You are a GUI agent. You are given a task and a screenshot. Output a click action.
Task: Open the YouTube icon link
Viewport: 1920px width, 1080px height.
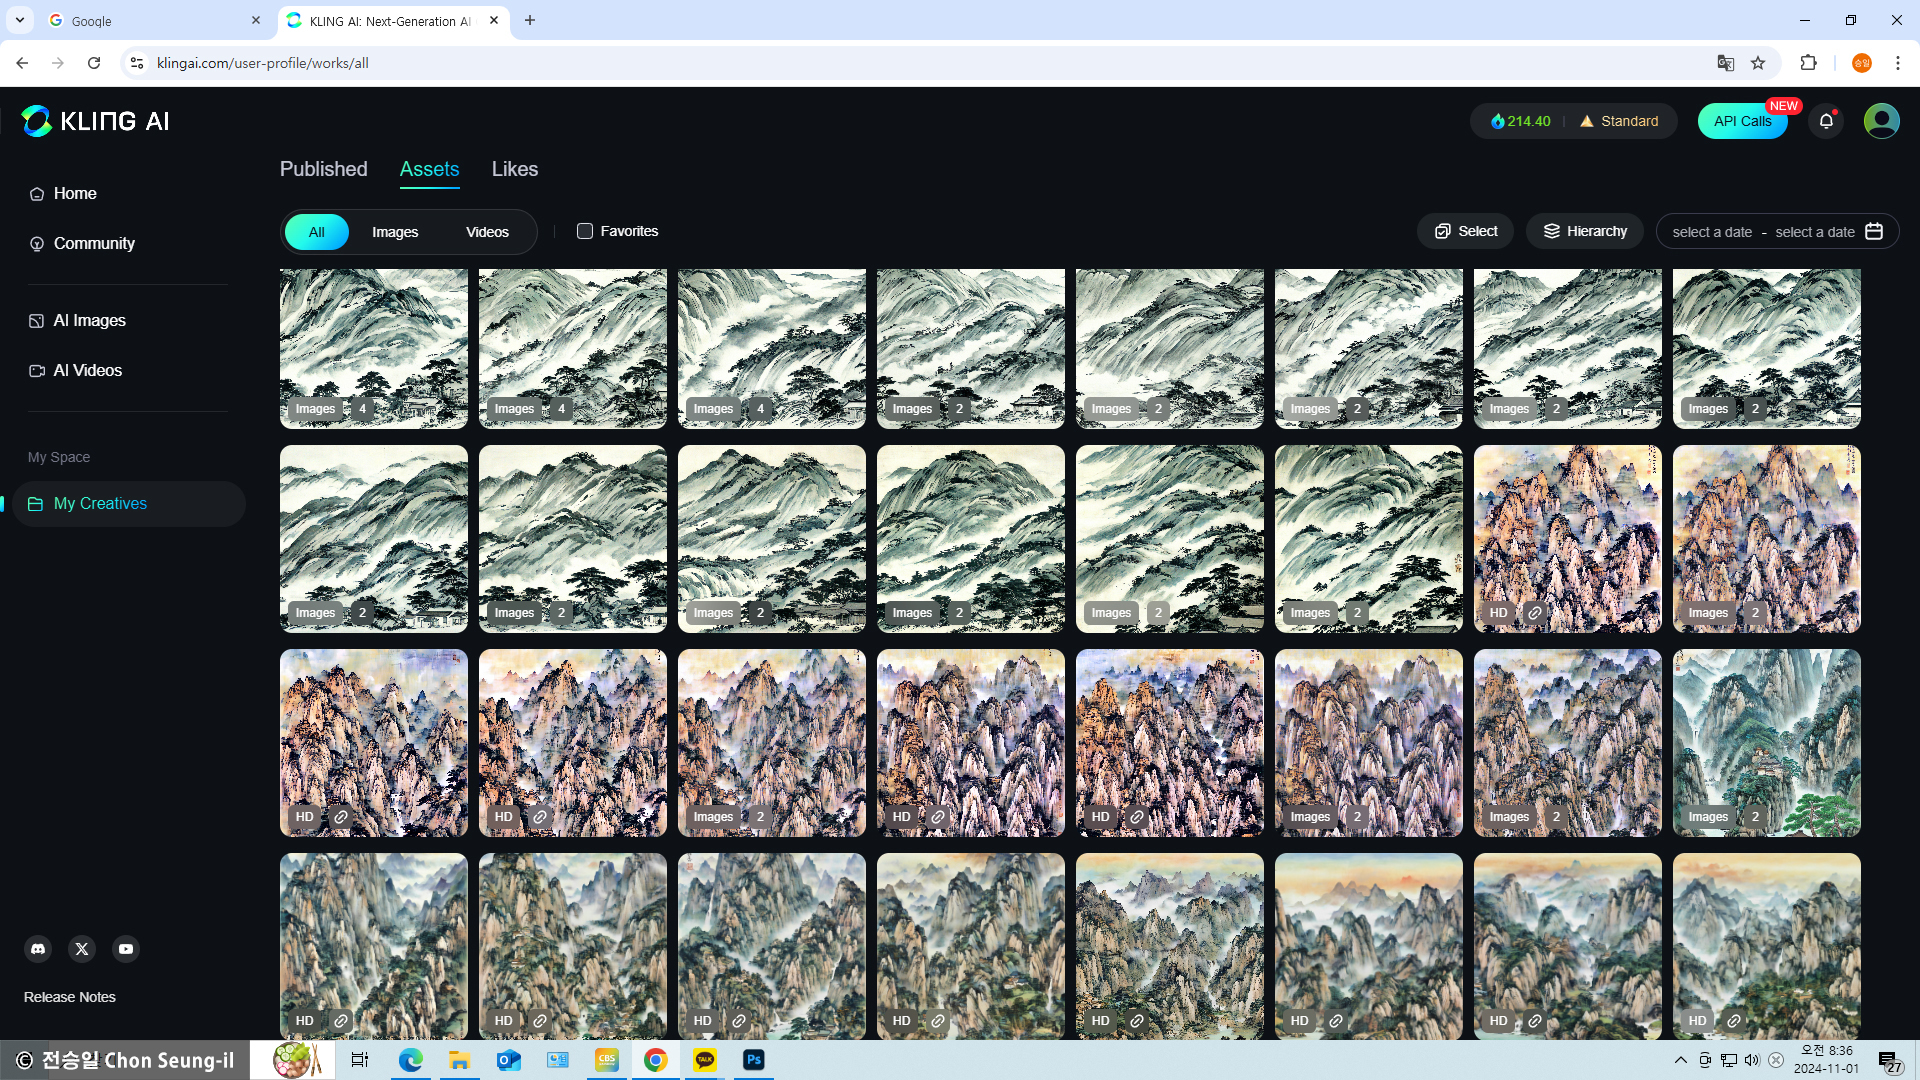coord(126,949)
